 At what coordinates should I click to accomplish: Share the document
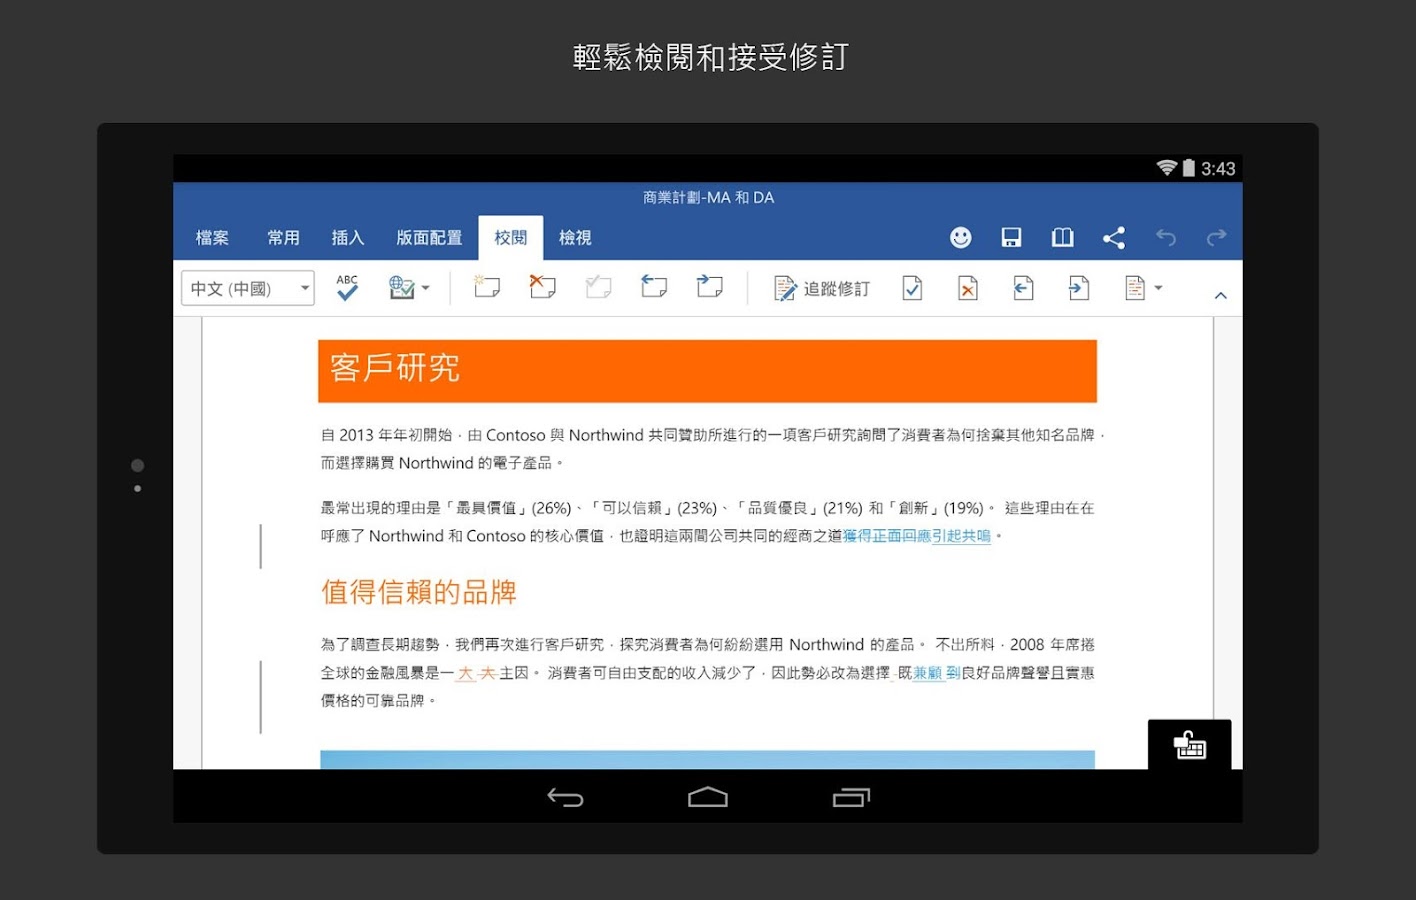[1114, 237]
